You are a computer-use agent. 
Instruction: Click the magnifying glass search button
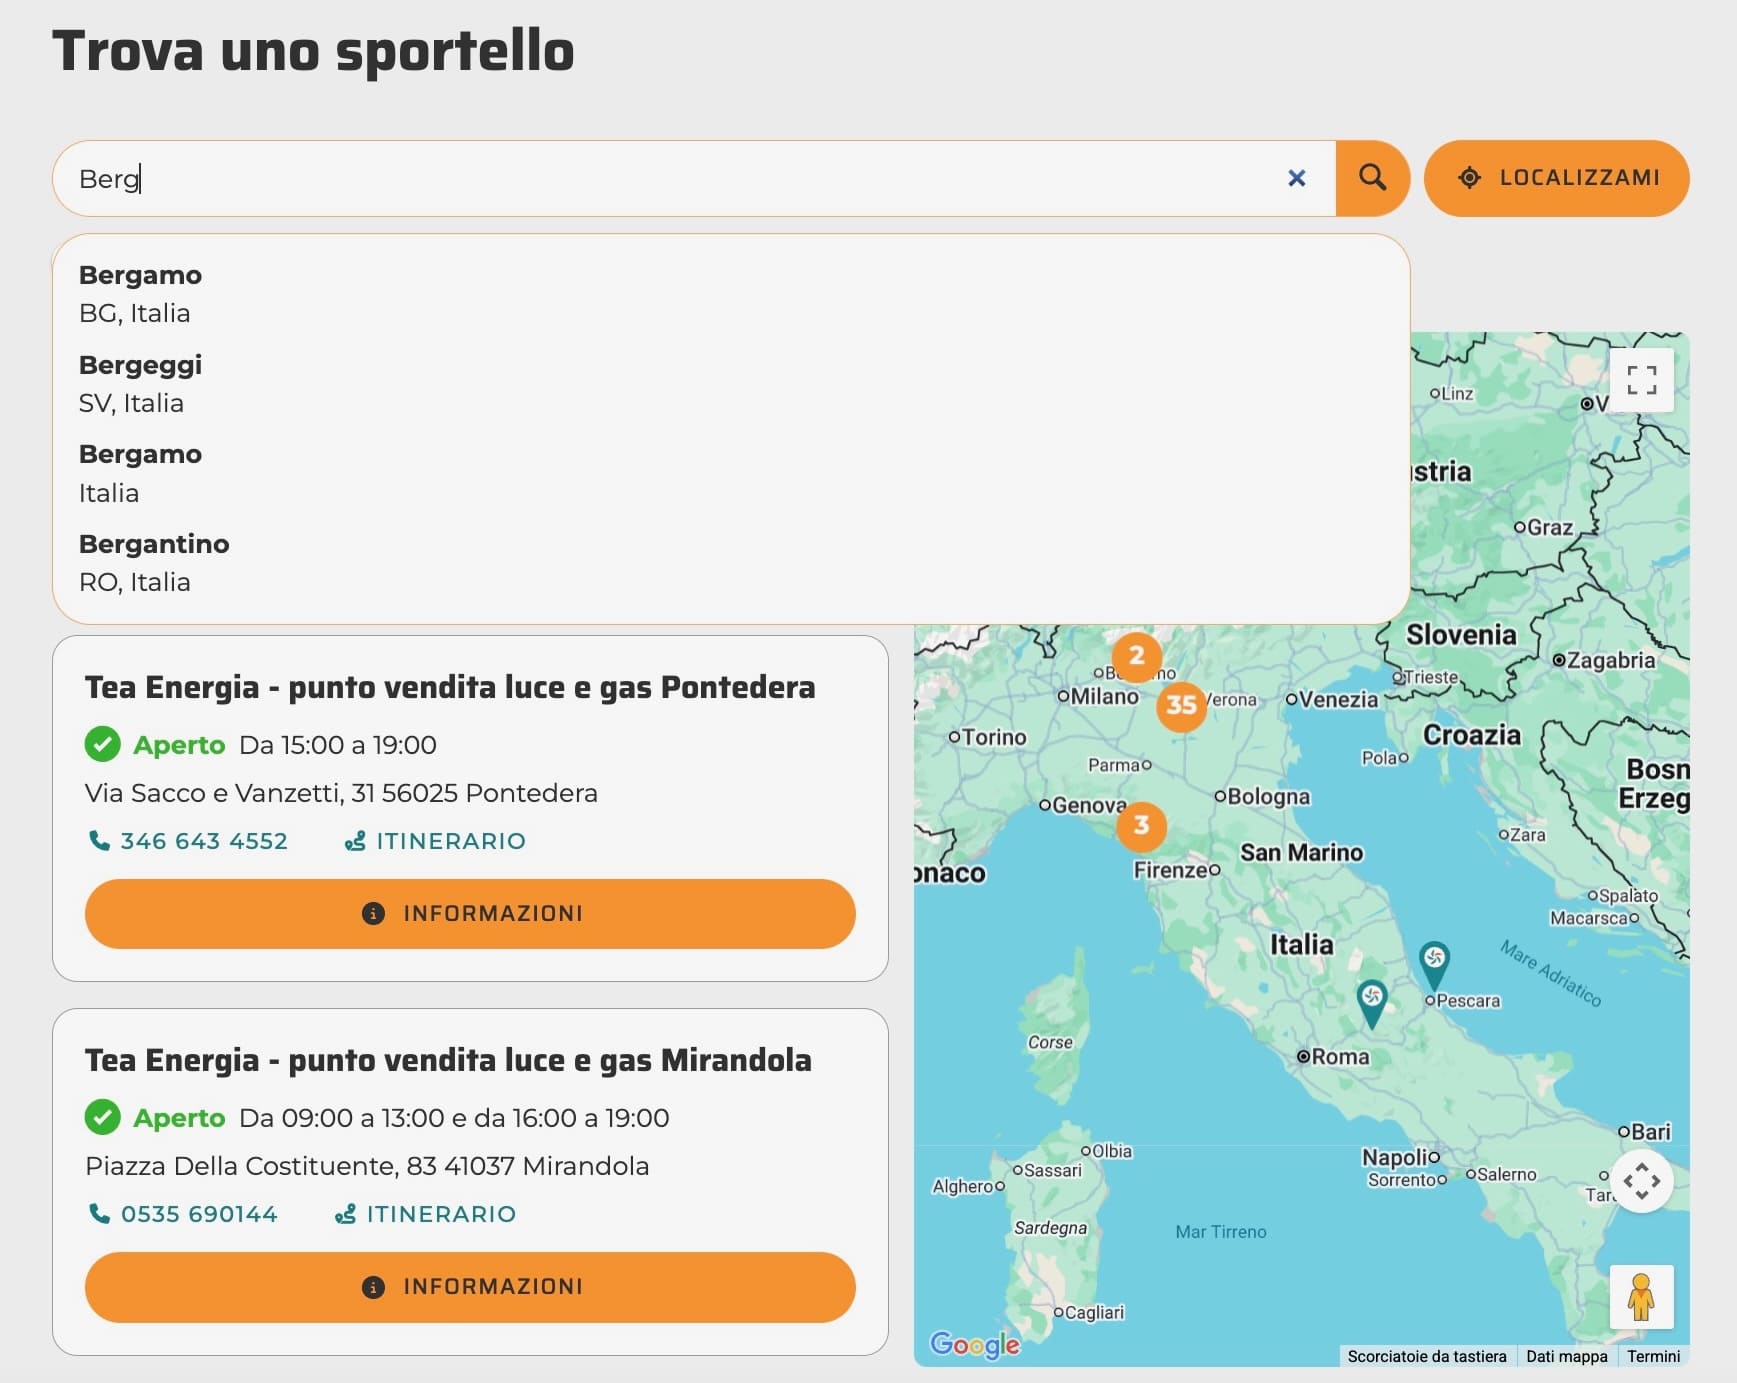1372,178
